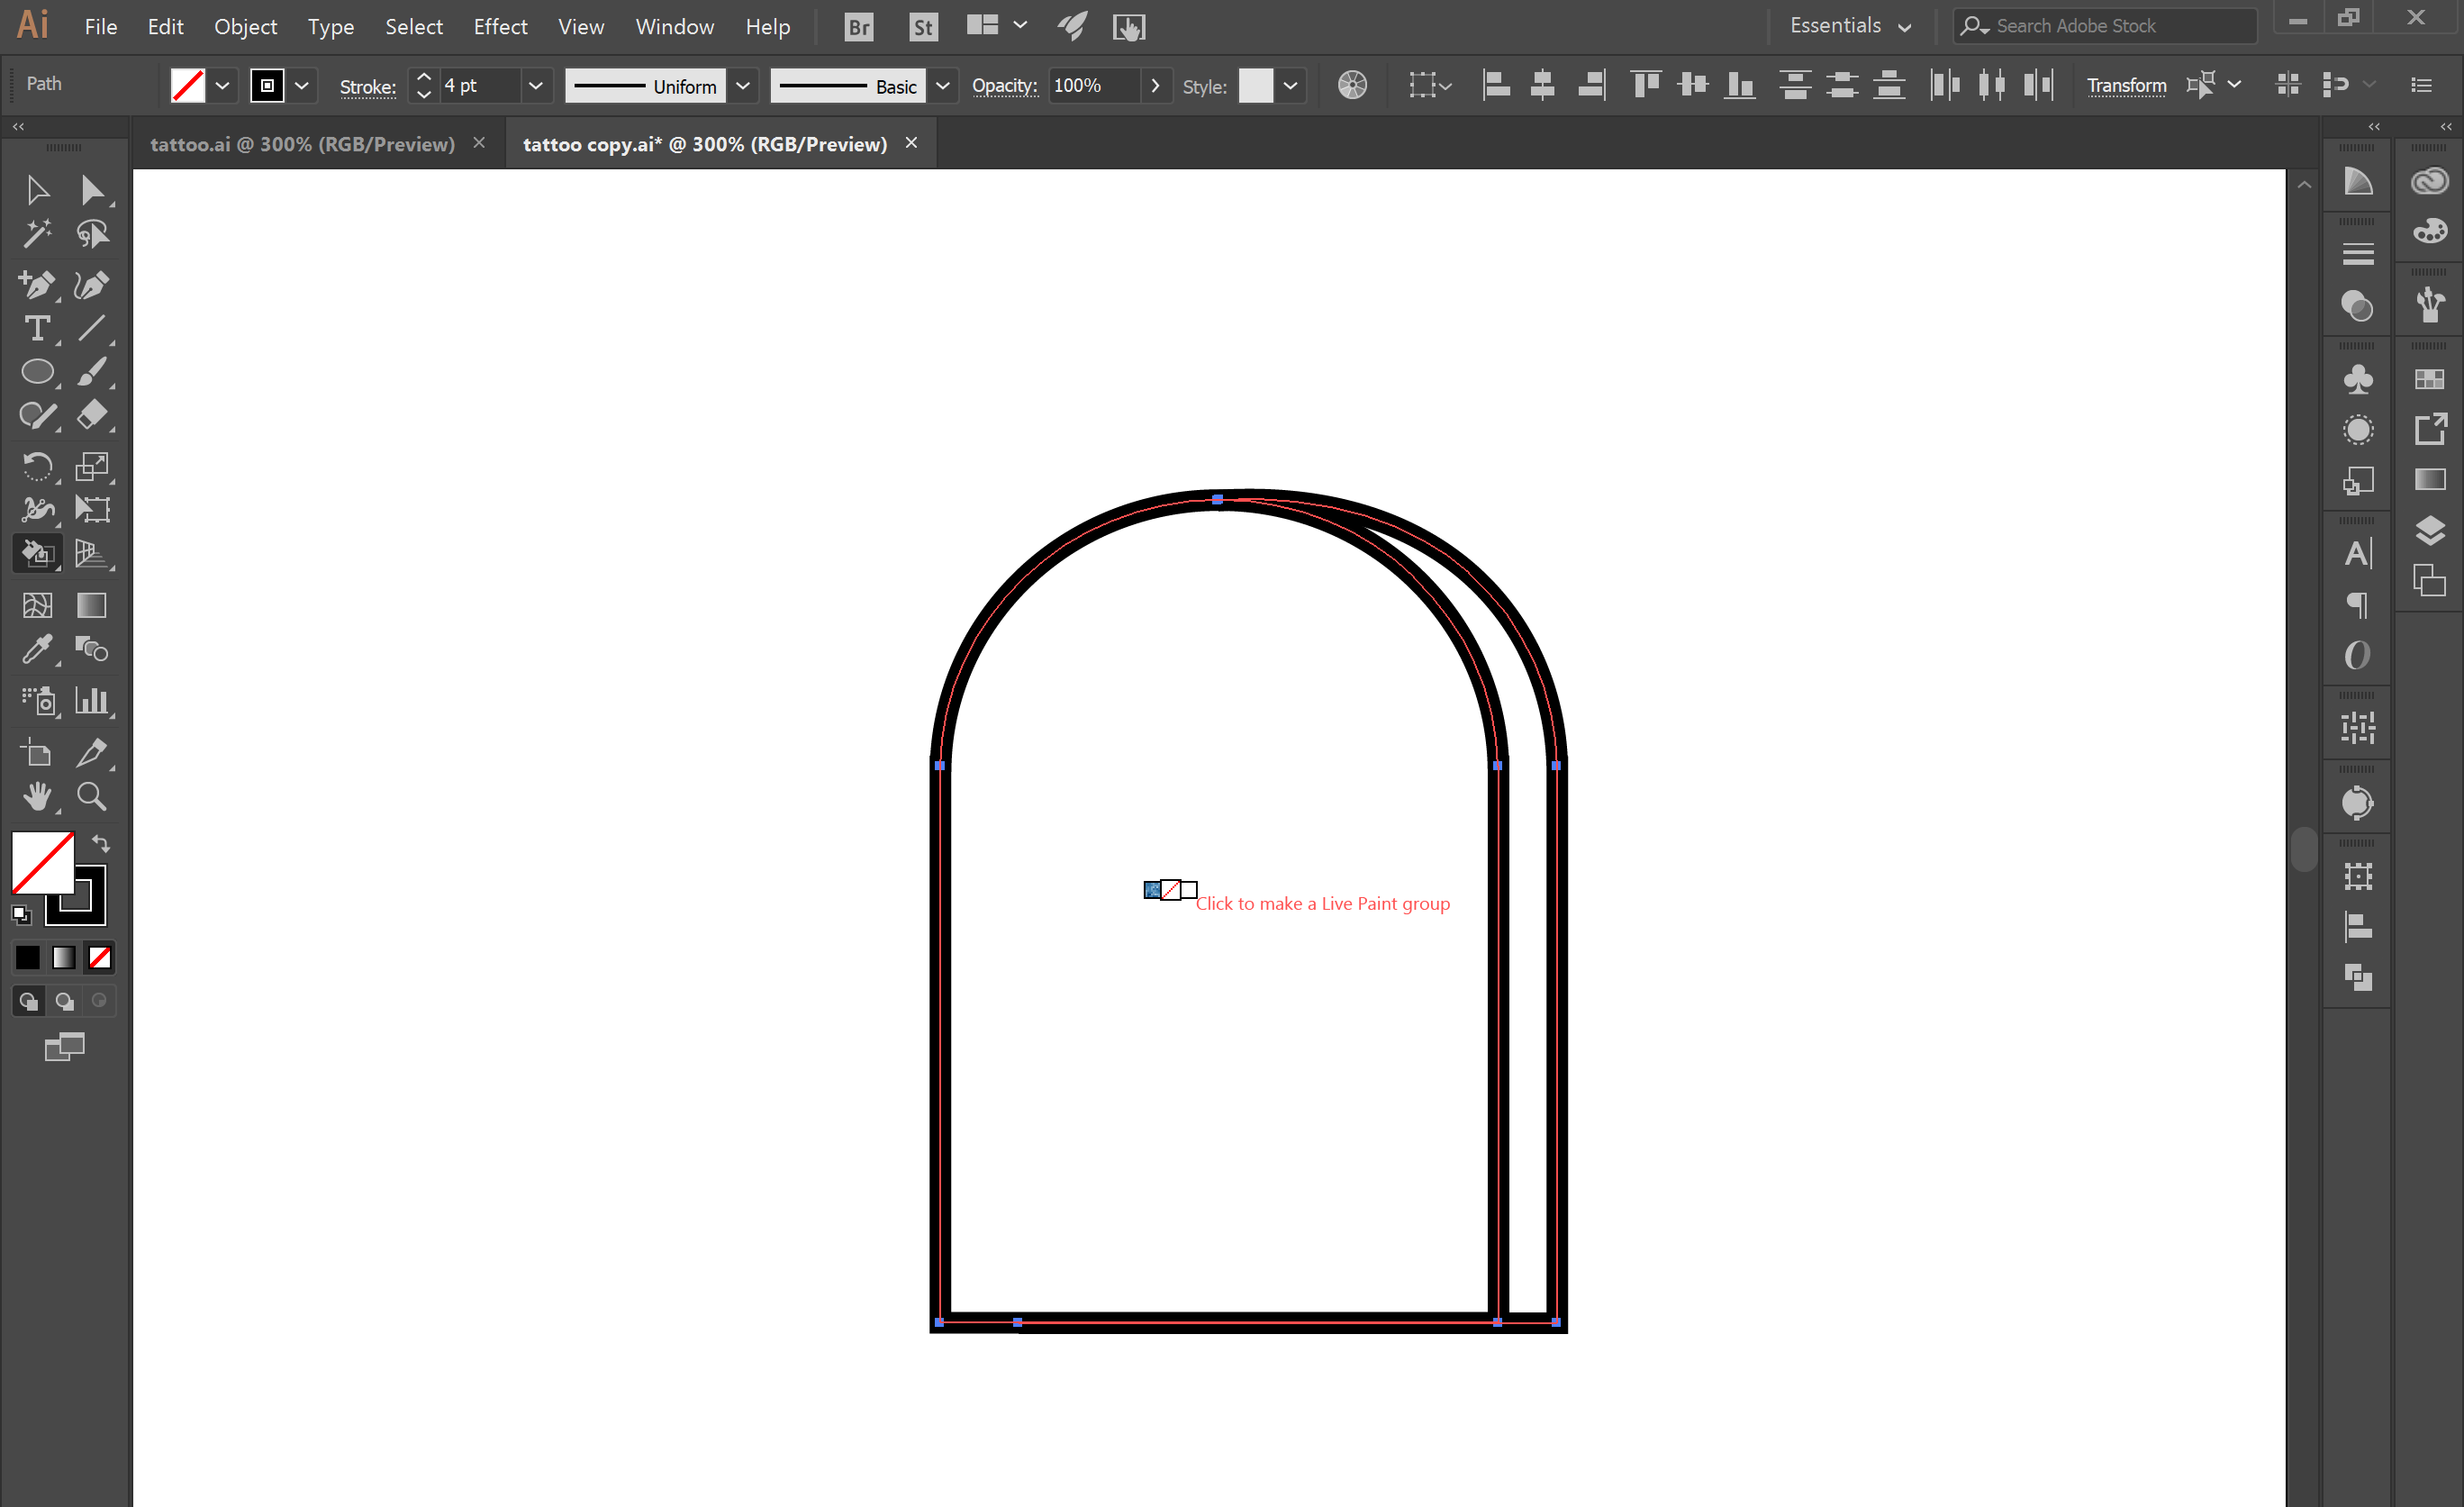Open the arrange documents dropdown
Screen dimensions: 2464x1507
tap(997, 26)
